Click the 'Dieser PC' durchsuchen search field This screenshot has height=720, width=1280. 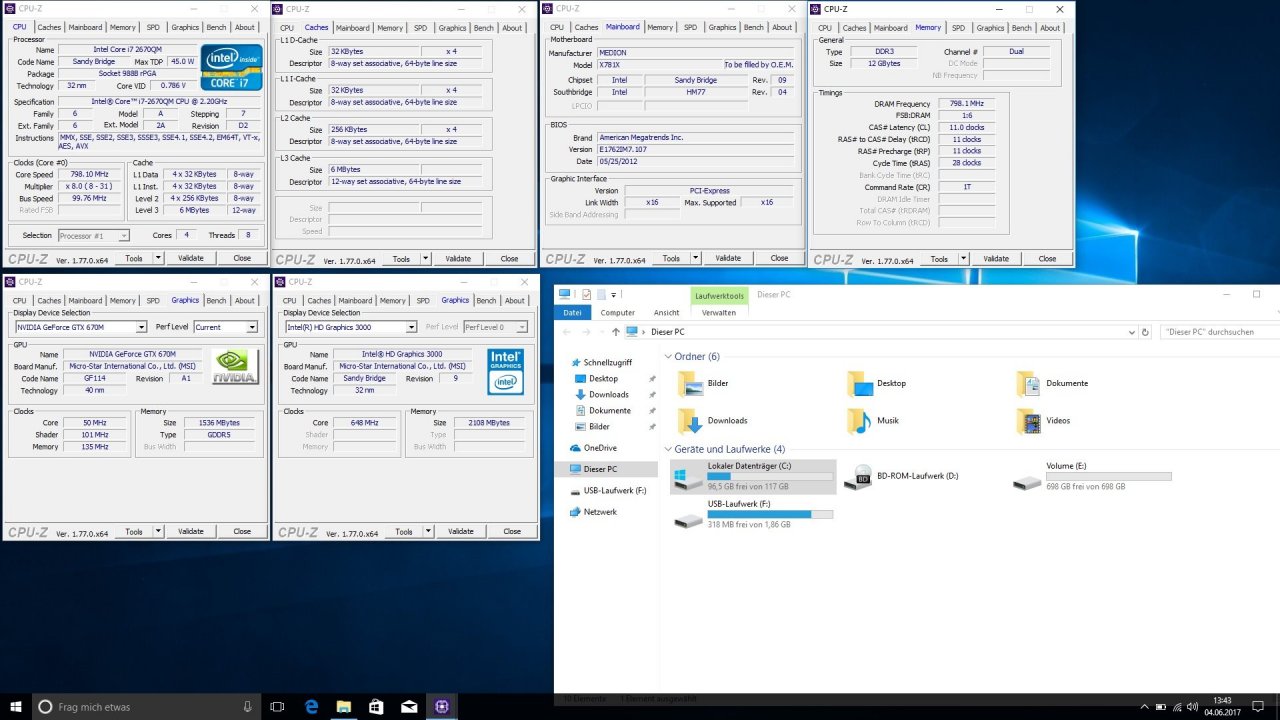1221,332
